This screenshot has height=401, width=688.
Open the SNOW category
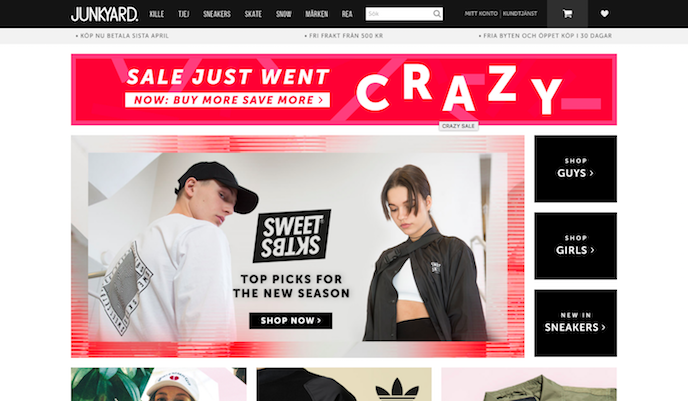284,14
